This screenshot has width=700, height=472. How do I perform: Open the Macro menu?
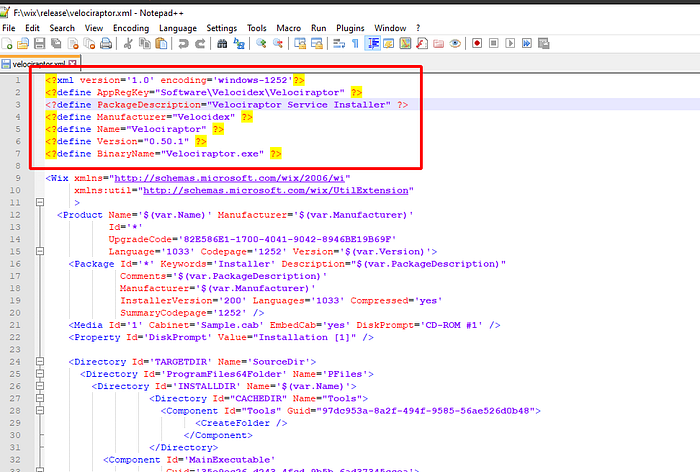coord(288,28)
